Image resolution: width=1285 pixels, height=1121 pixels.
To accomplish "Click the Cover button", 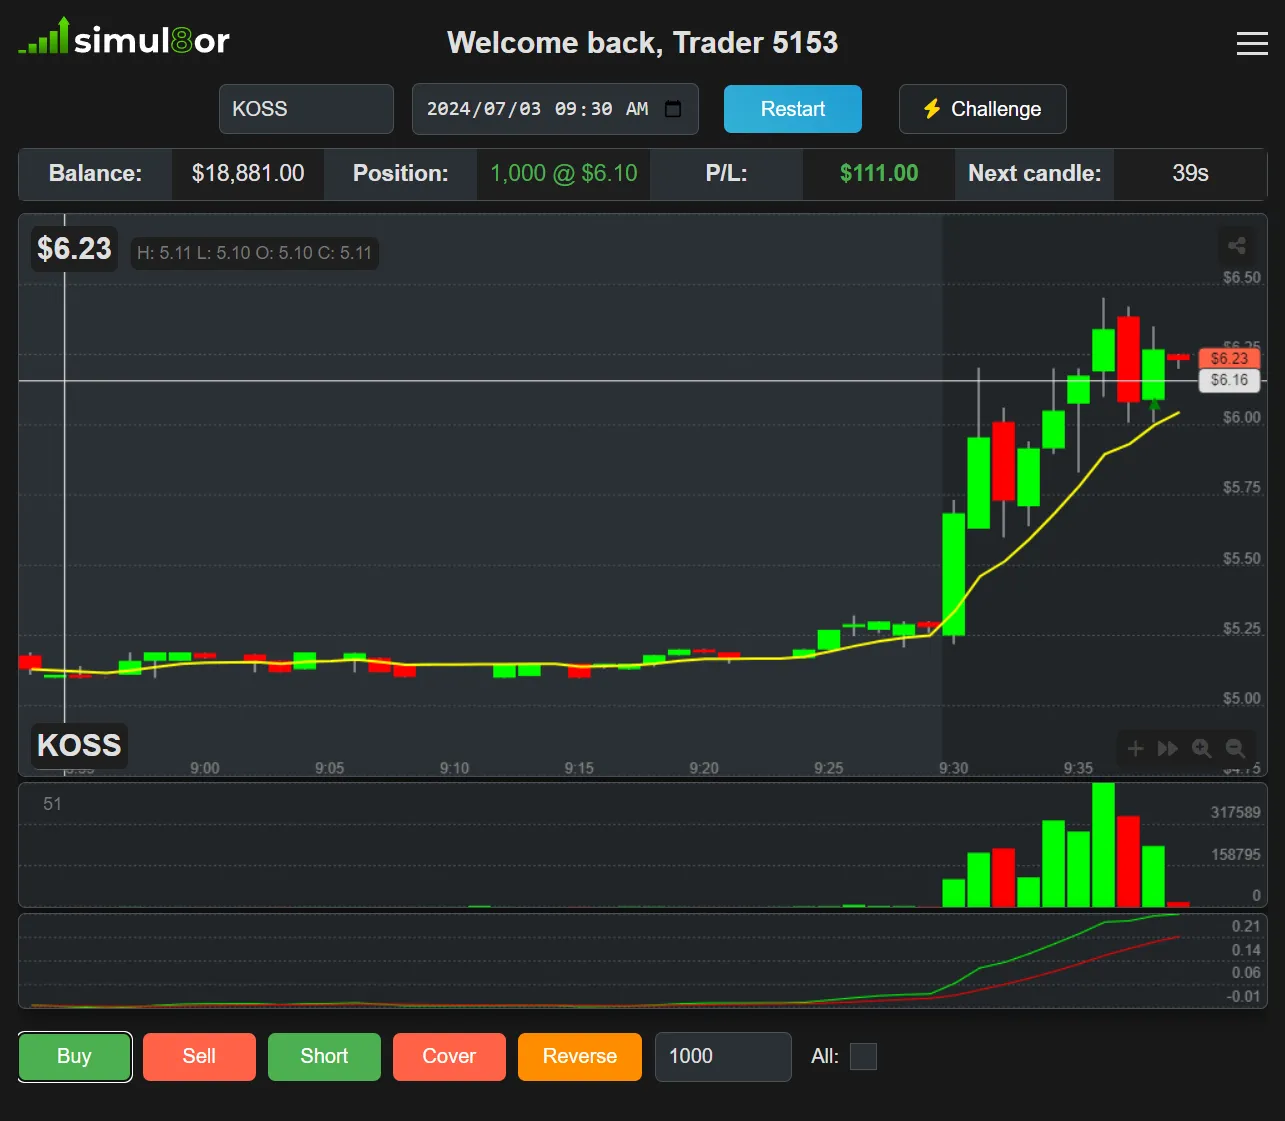I will point(448,1056).
